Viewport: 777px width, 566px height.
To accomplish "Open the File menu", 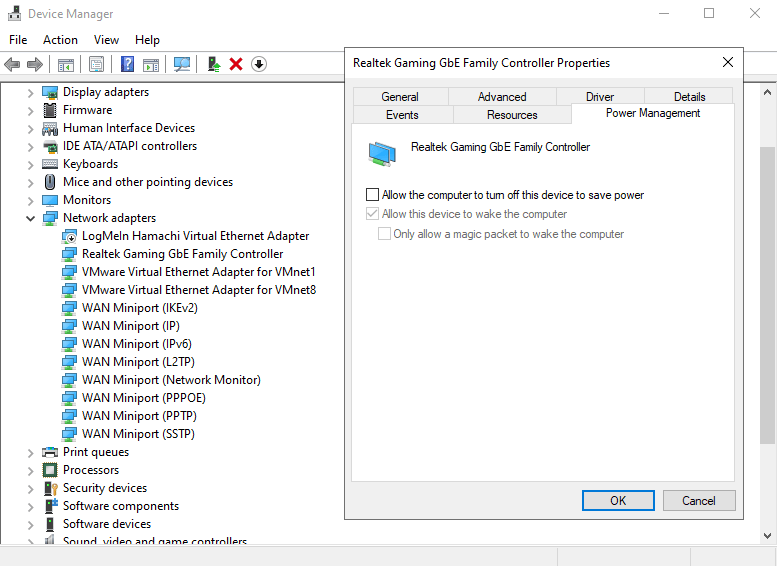I will [x=18, y=40].
